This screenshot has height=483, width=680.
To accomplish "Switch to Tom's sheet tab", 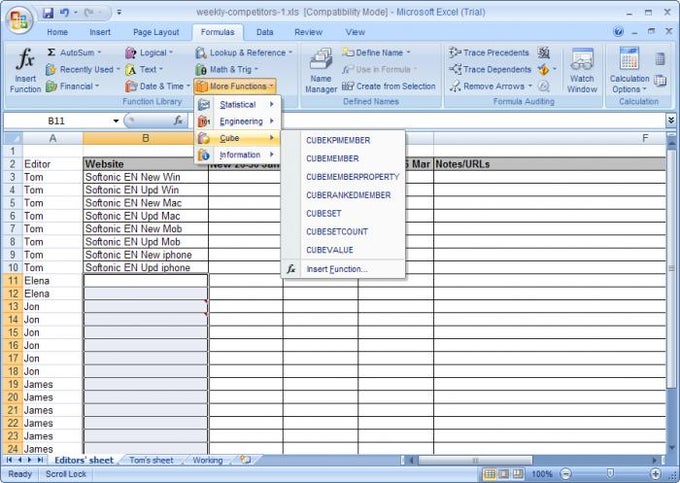I will (151, 460).
